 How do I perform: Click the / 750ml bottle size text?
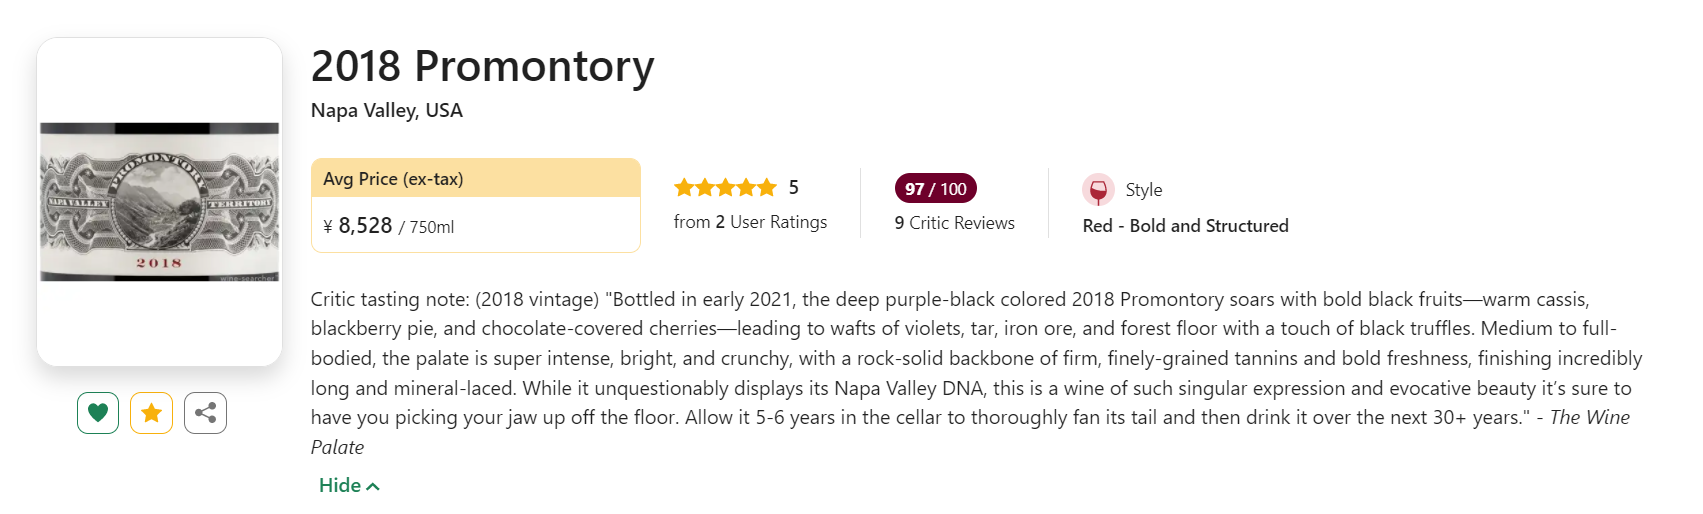click(x=427, y=228)
